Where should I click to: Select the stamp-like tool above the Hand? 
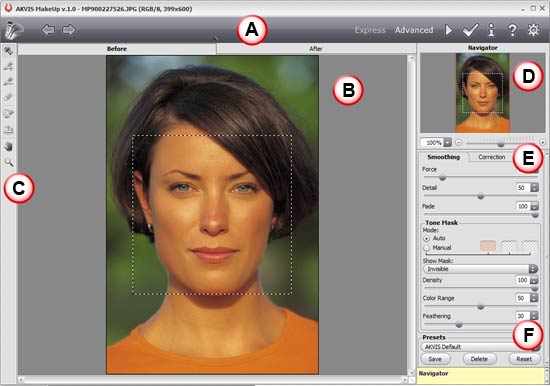[8, 129]
